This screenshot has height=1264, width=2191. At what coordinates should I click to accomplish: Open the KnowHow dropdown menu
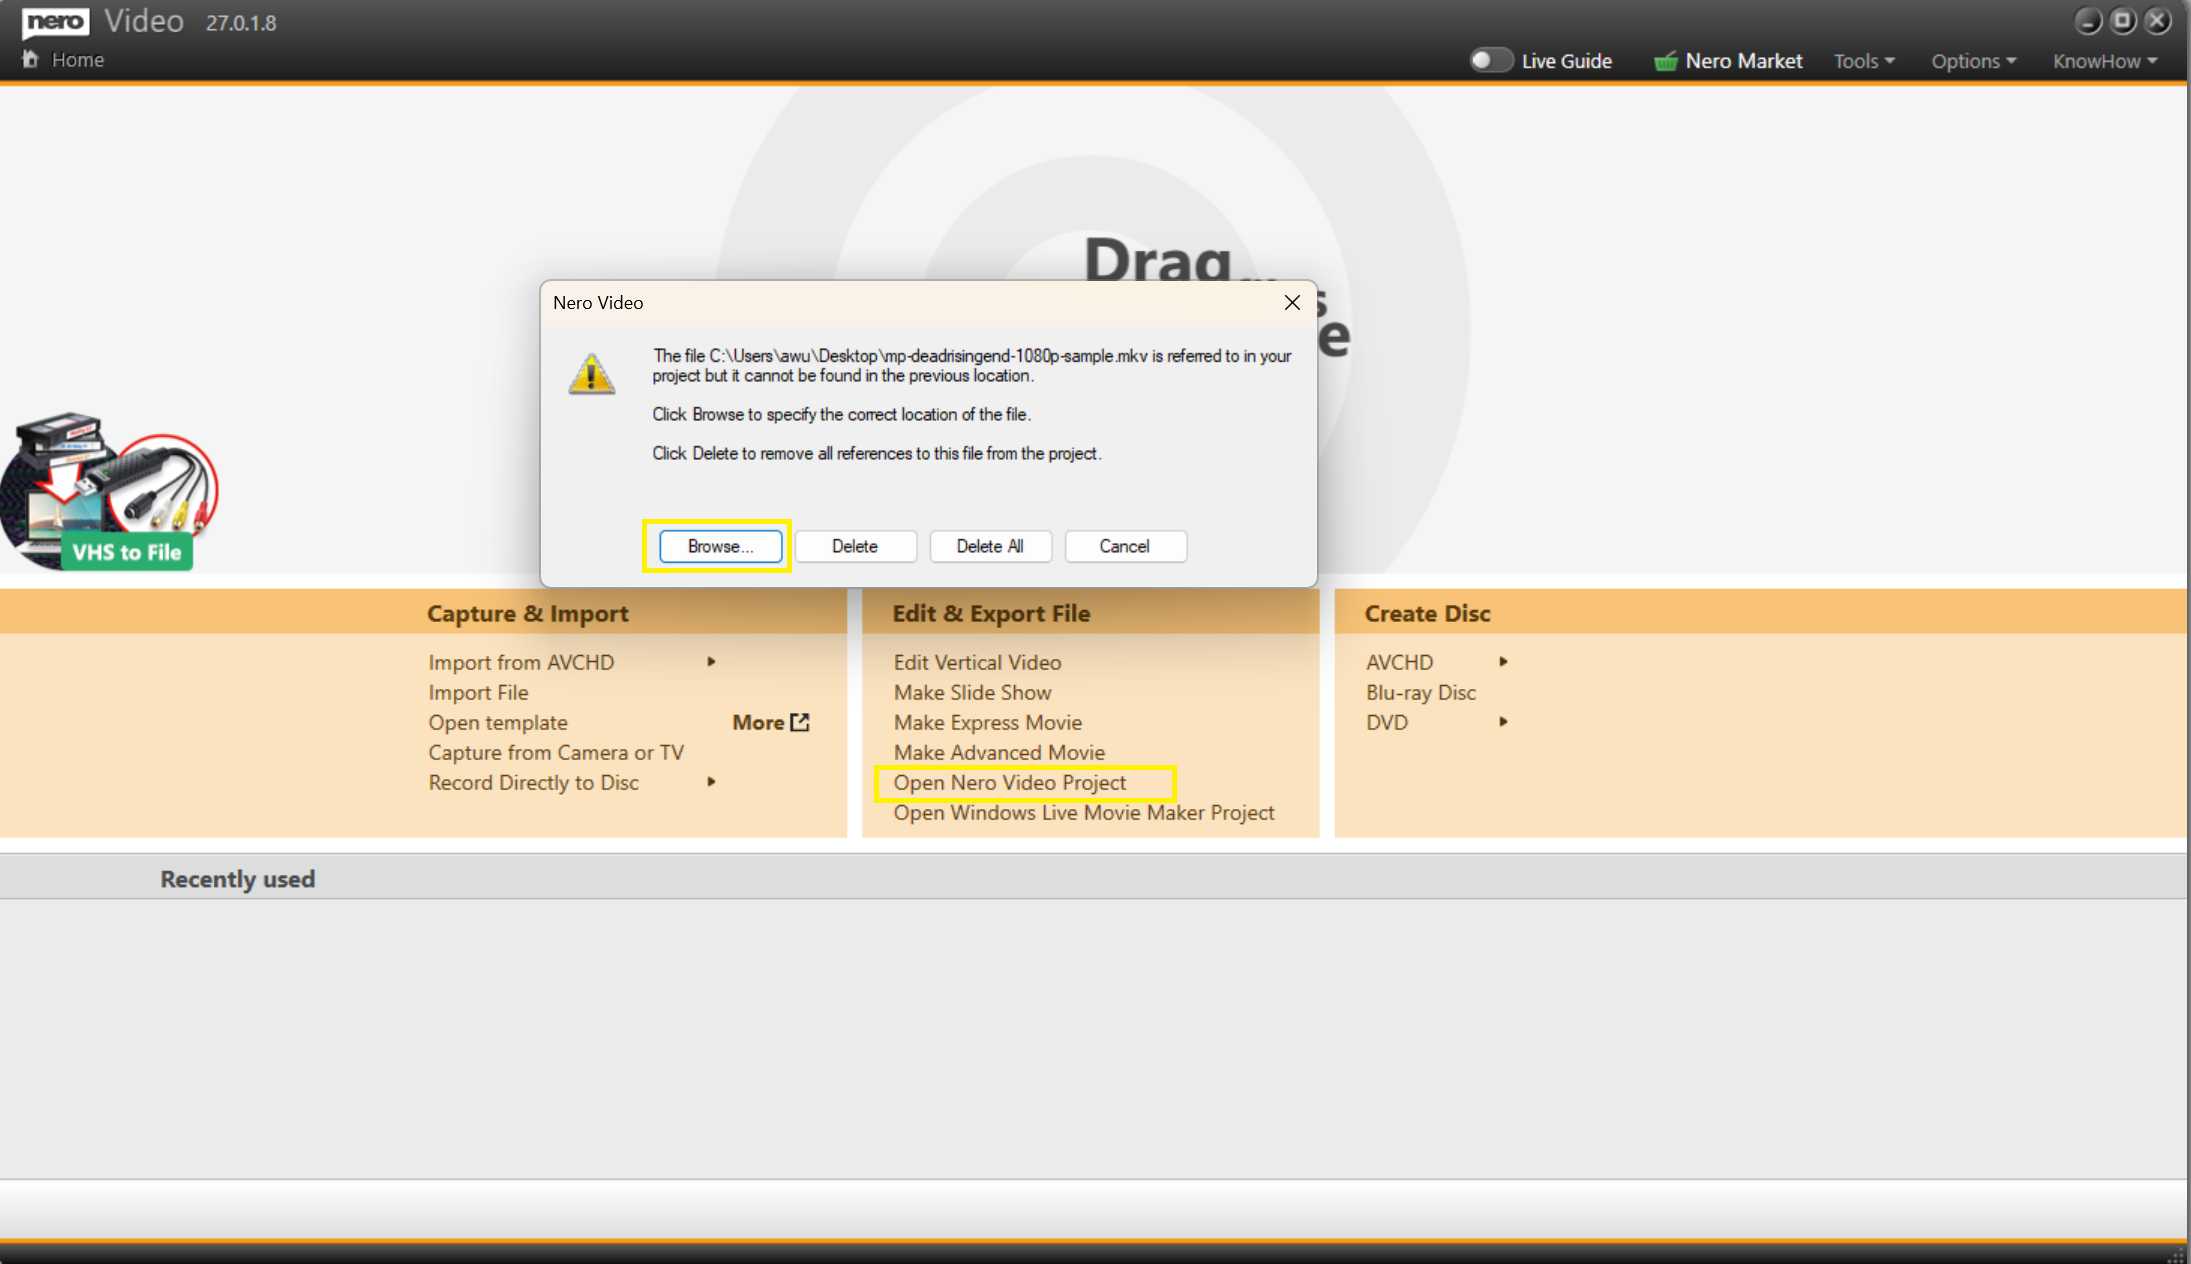coord(2105,61)
